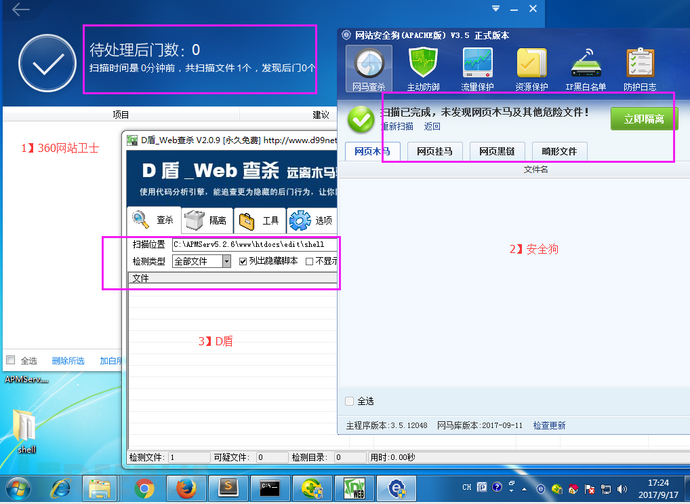690x504 pixels.
Task: Click the CH input language indicator
Action: point(467,487)
